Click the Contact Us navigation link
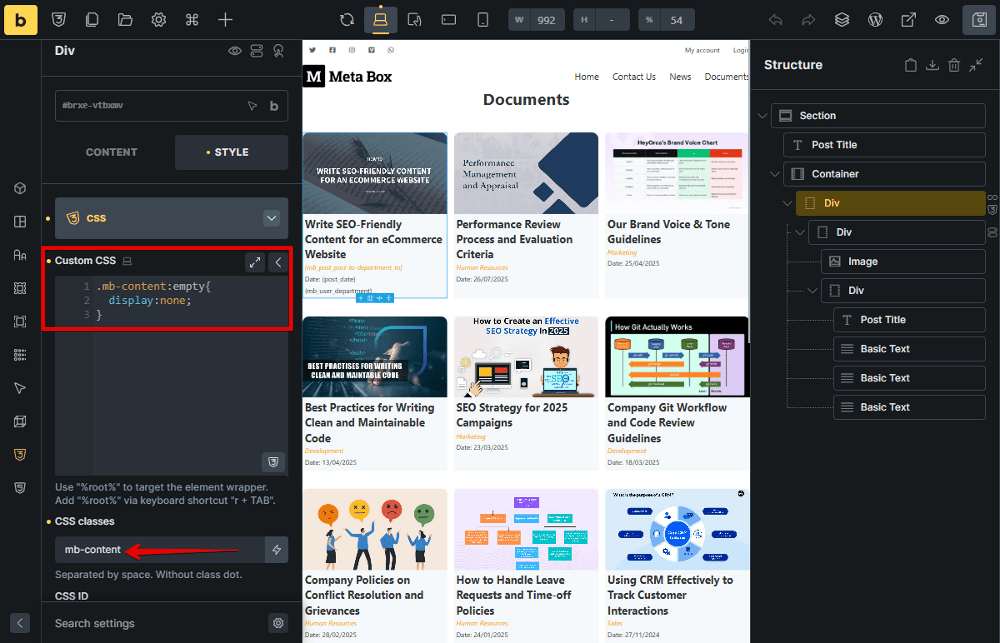 634,77
